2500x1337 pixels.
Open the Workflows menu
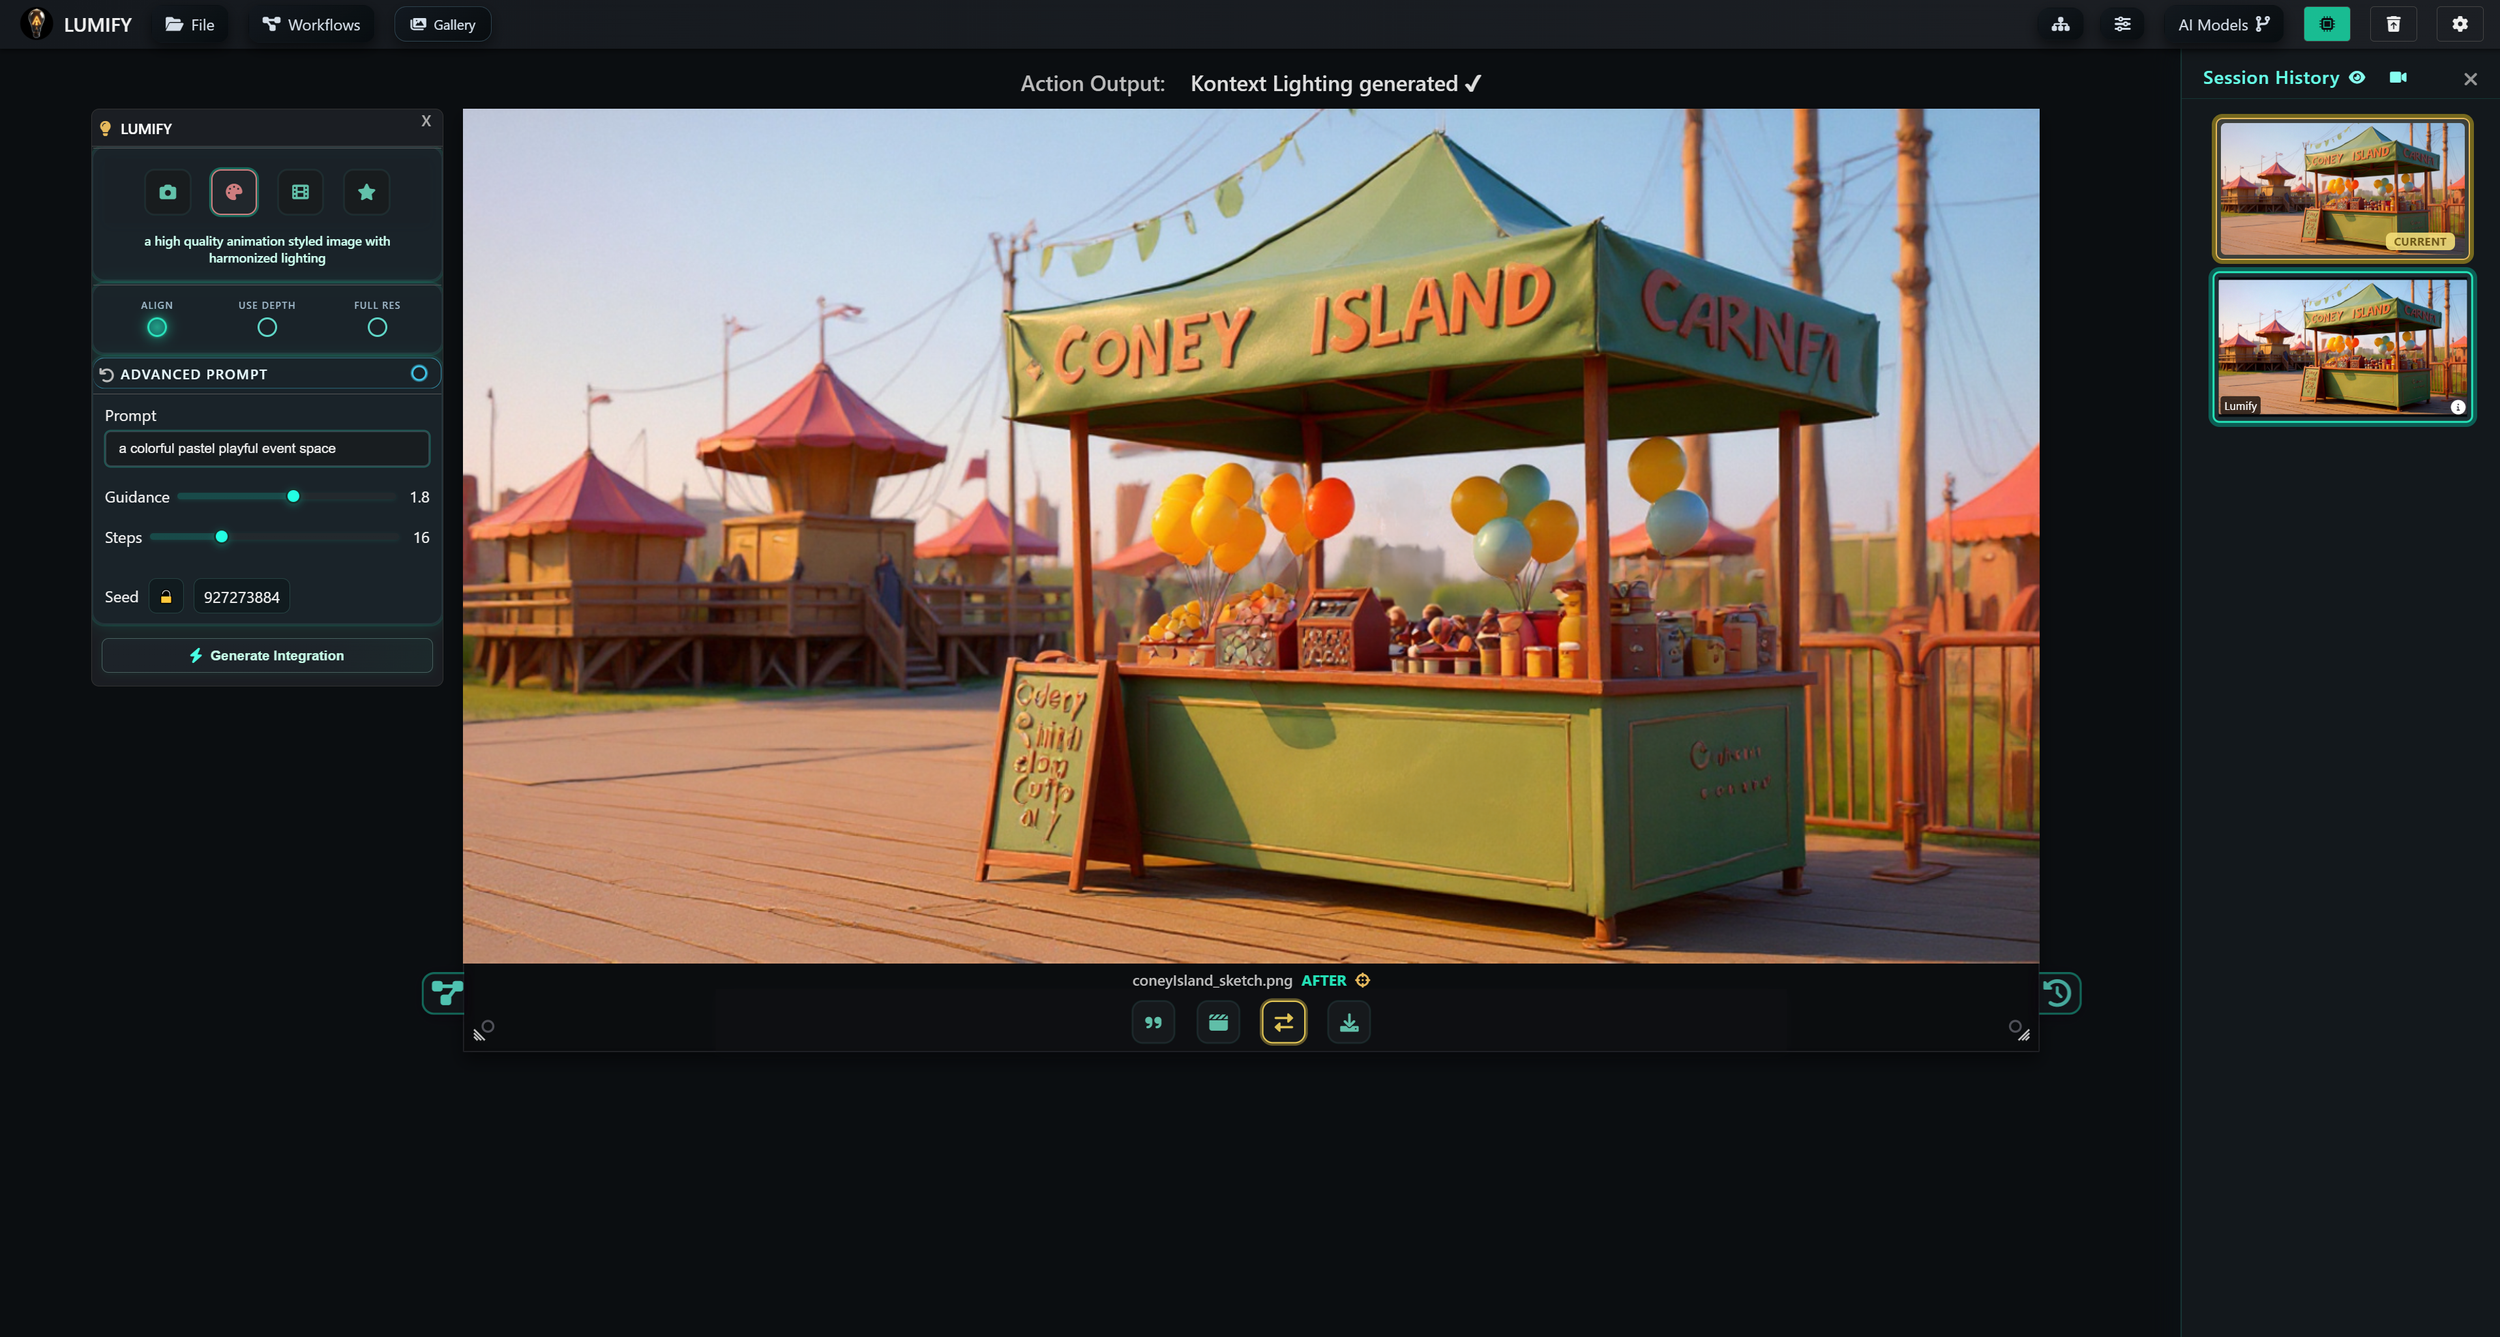pos(311,24)
